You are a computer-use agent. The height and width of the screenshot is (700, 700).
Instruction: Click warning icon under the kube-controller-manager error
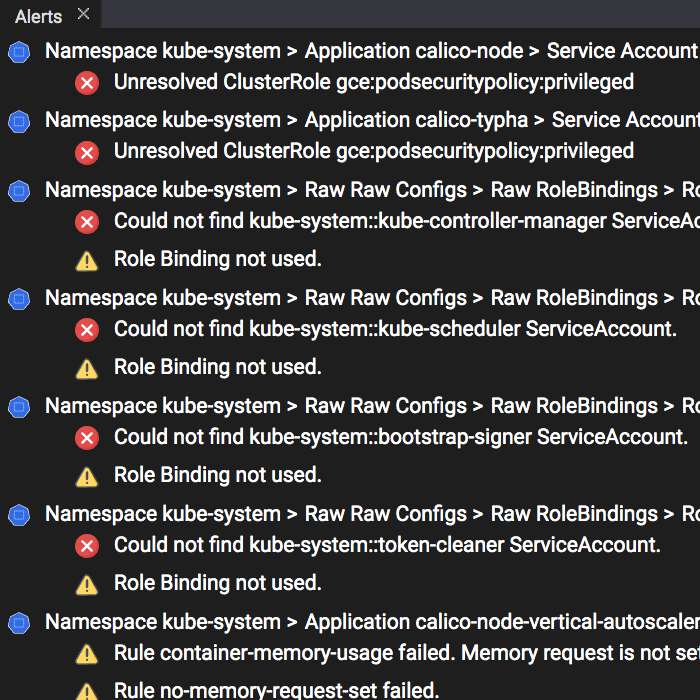(x=87, y=260)
